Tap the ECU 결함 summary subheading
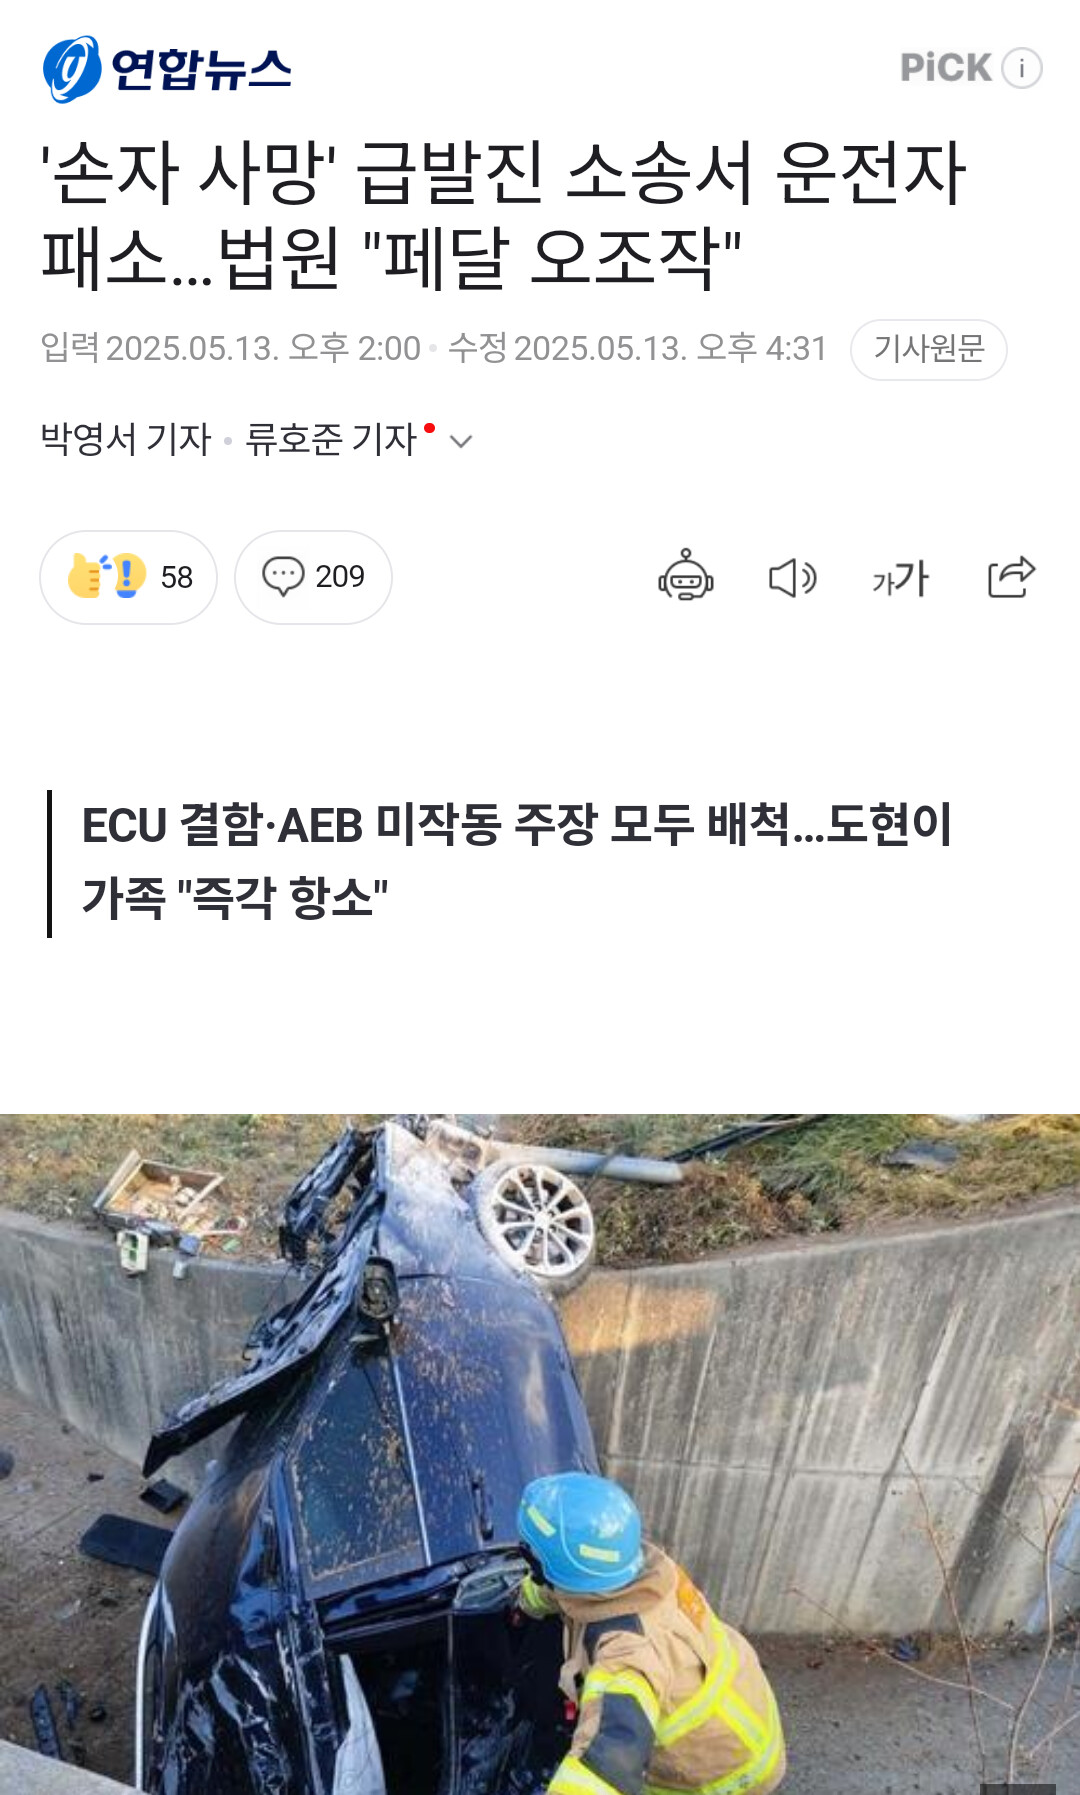The image size is (1080, 1795). tap(516, 861)
